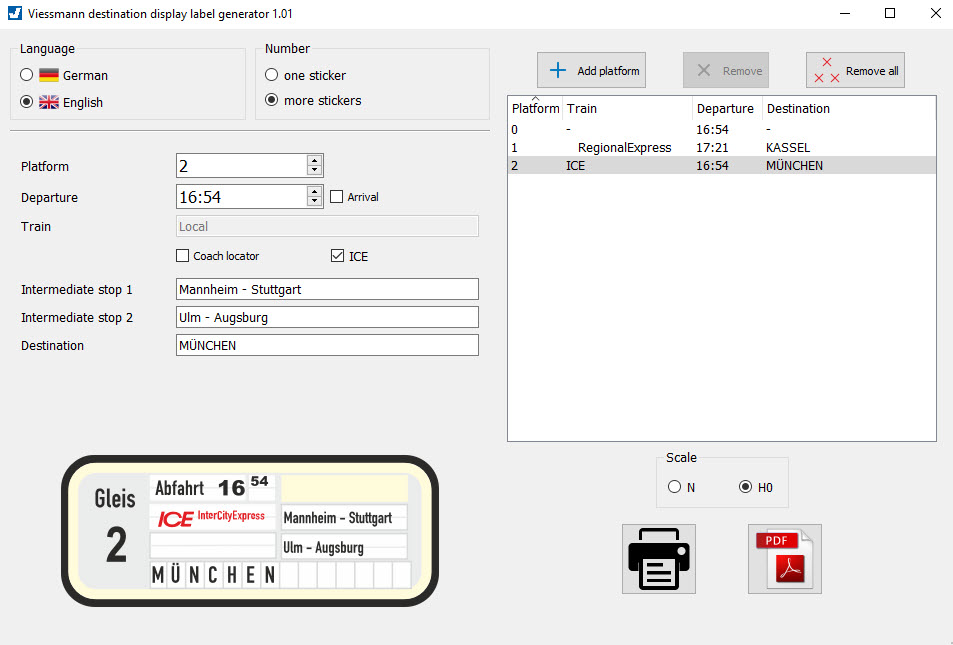Click into the Platform number field
This screenshot has height=645, width=953.
tap(242, 165)
